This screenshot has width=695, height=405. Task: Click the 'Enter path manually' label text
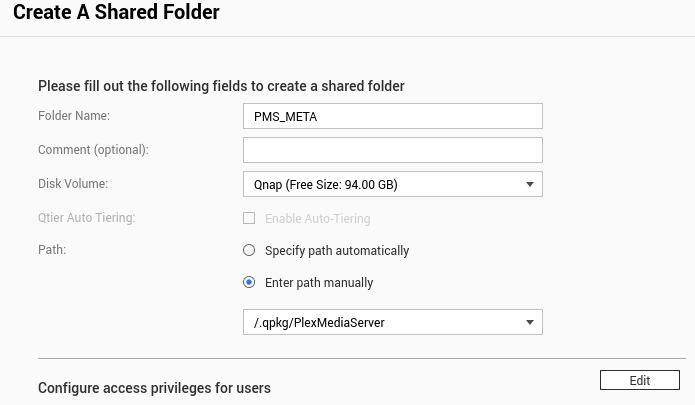pyautogui.click(x=319, y=283)
